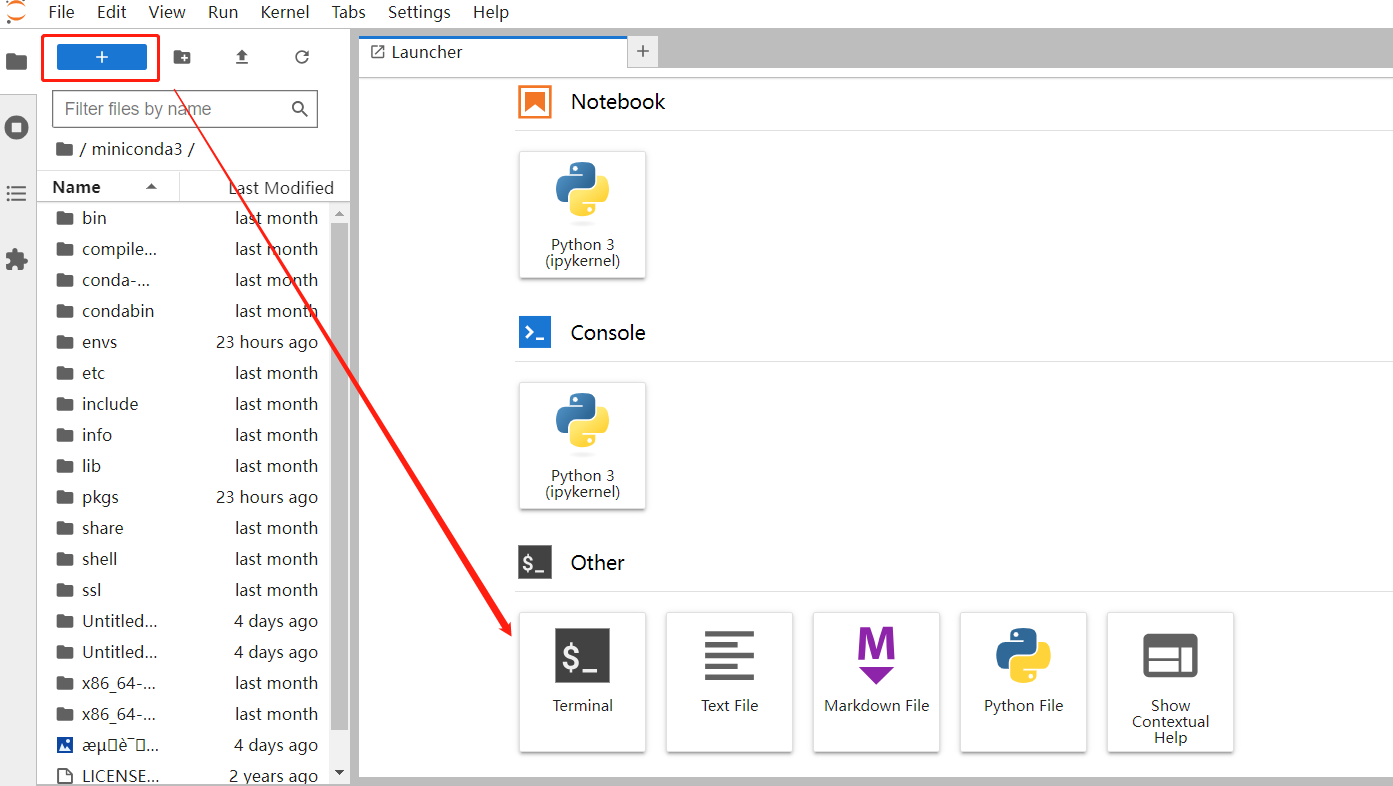This screenshot has width=1393, height=786.
Task: Click the folder icon beside pkgs
Action: click(x=65, y=497)
